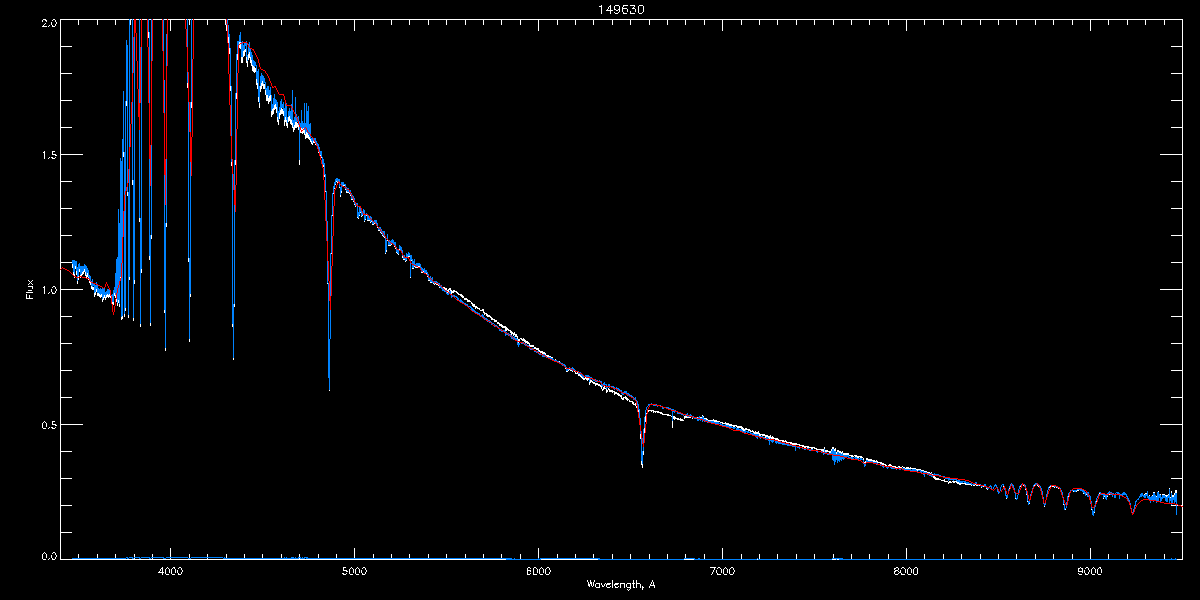Click the Flux y-axis label
The image size is (1200, 600).
click(x=29, y=290)
